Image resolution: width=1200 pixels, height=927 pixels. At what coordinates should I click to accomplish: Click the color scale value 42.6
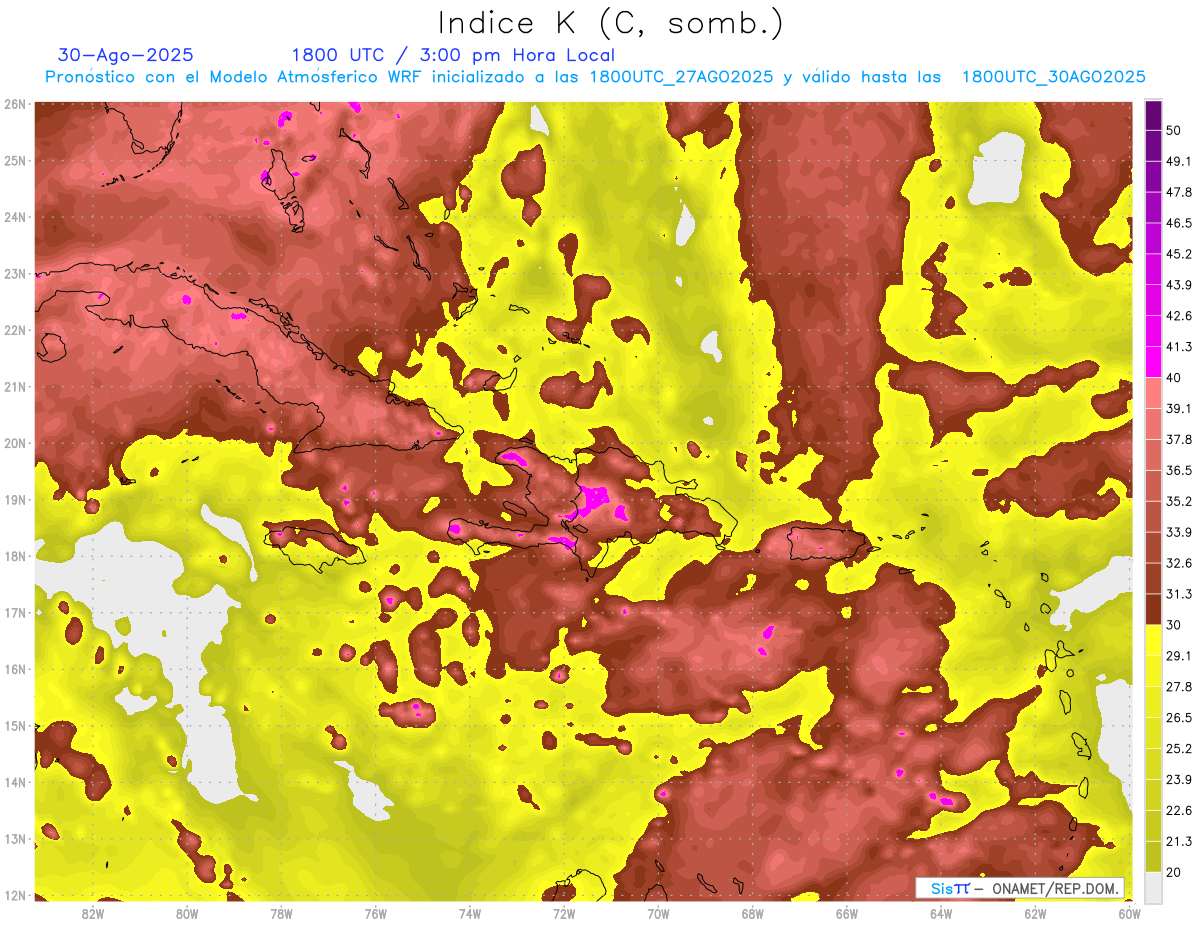pos(1179,316)
